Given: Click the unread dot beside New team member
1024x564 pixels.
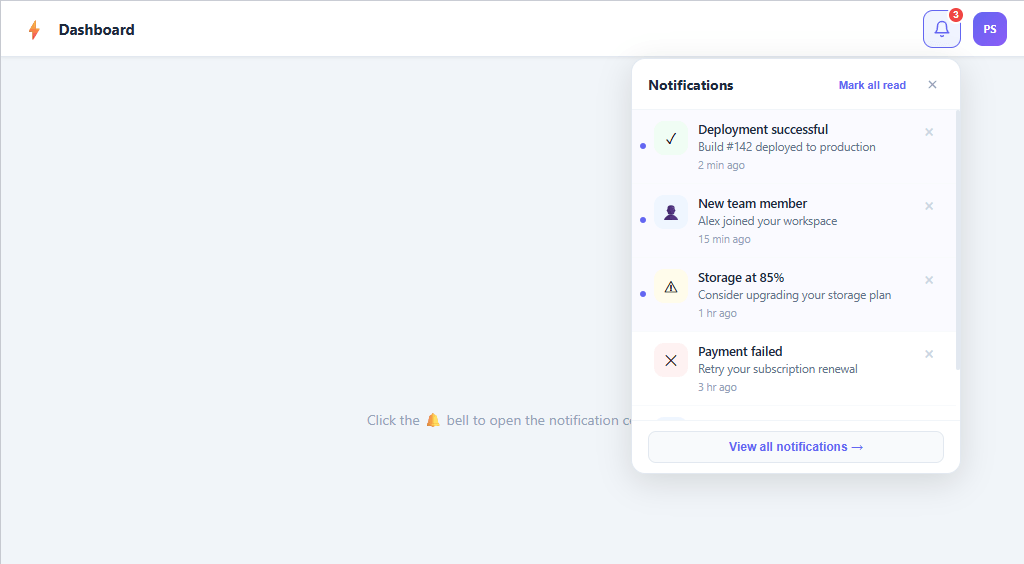Looking at the screenshot, I should (643, 220).
